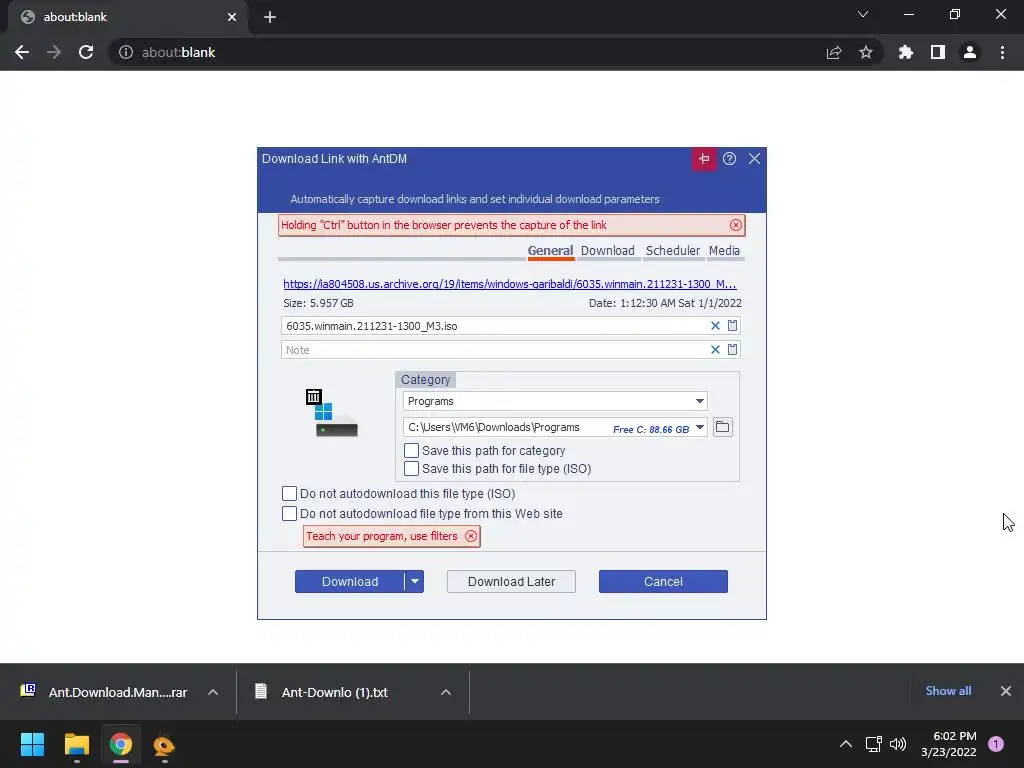Image resolution: width=1024 pixels, height=768 pixels.
Task: Dismiss the Ctrl button warning banner
Action: point(736,225)
